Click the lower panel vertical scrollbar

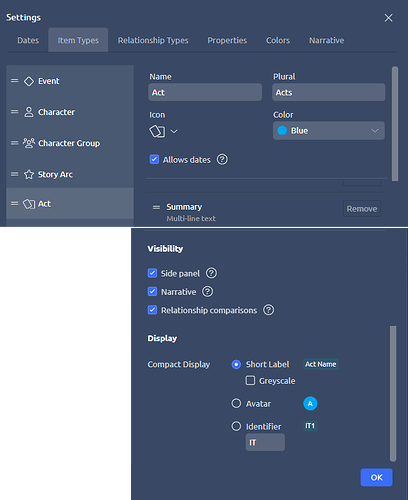click(393, 393)
